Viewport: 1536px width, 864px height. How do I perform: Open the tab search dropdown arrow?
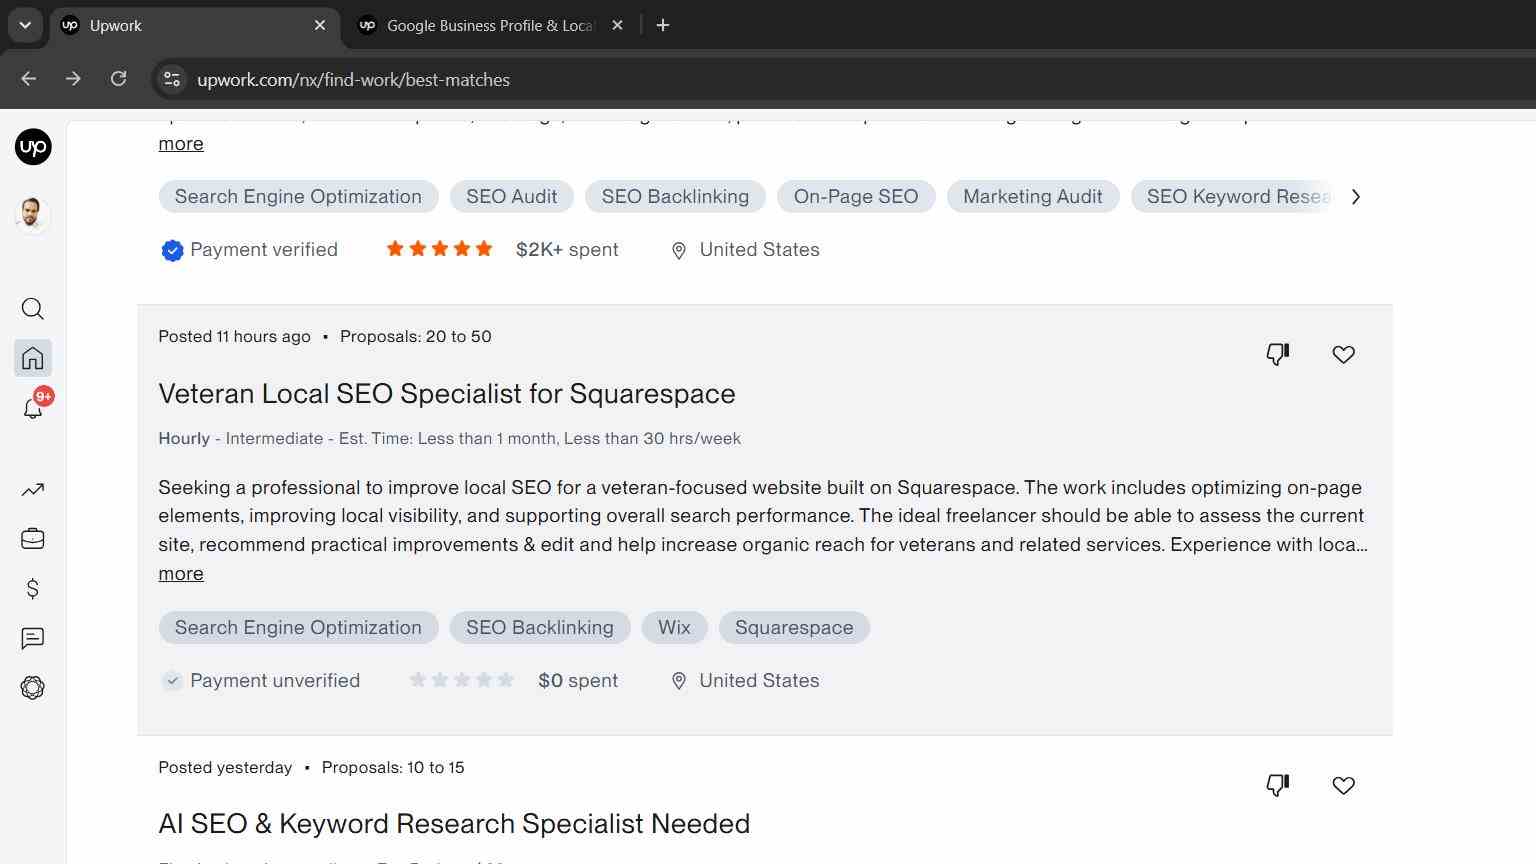pyautogui.click(x=25, y=25)
